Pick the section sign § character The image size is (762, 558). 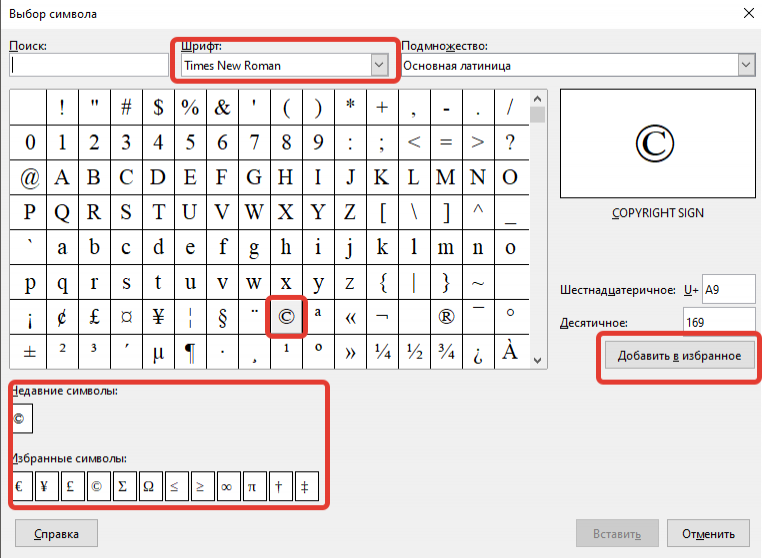click(222, 317)
